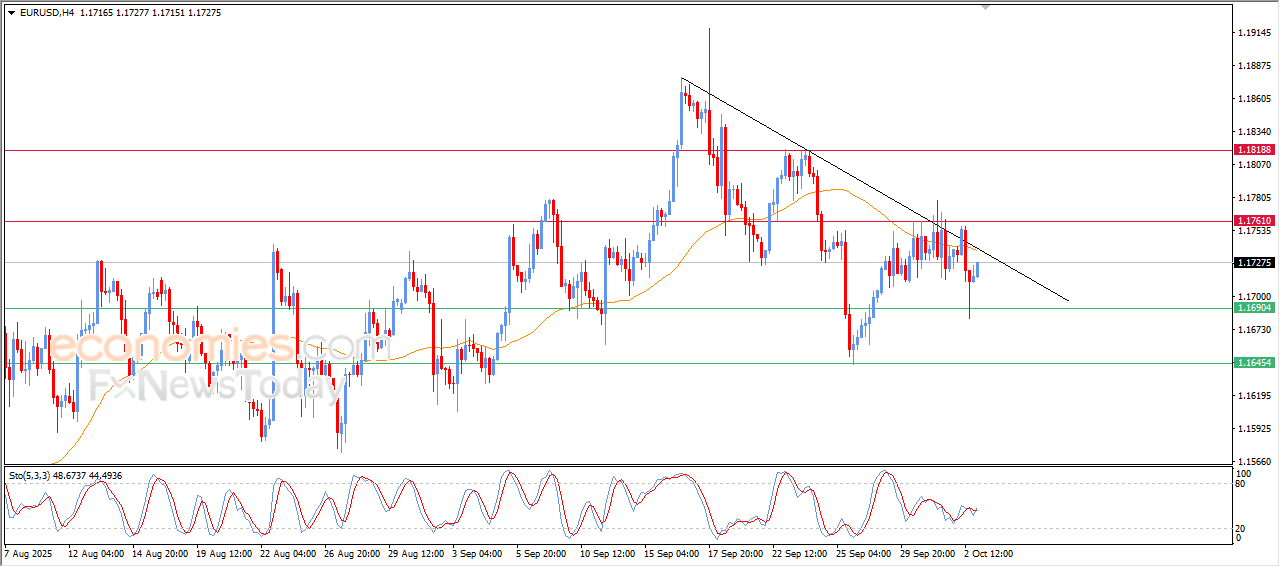Click the 17 Sep 20:00 time label
The height and width of the screenshot is (567, 1280).
click(x=735, y=553)
